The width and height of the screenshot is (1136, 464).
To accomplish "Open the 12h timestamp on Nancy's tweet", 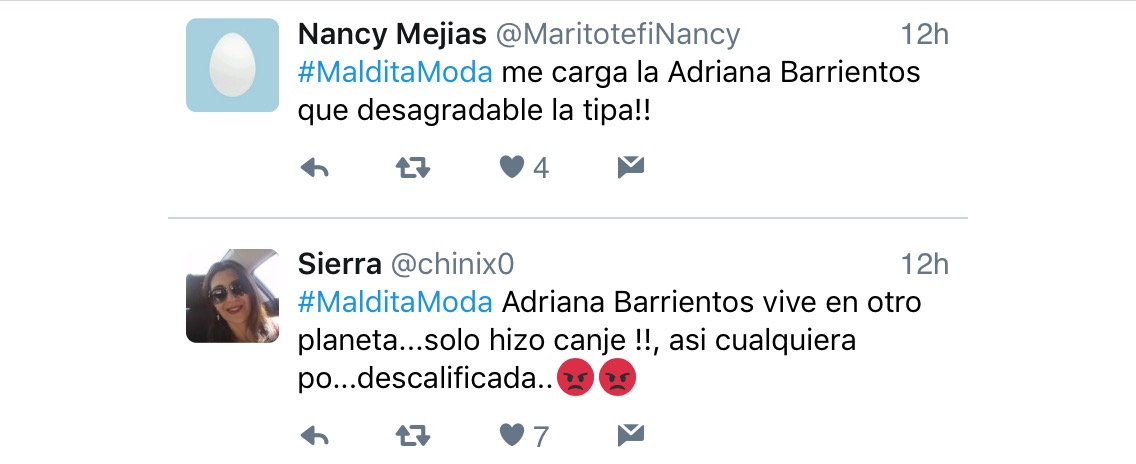I will click(923, 34).
